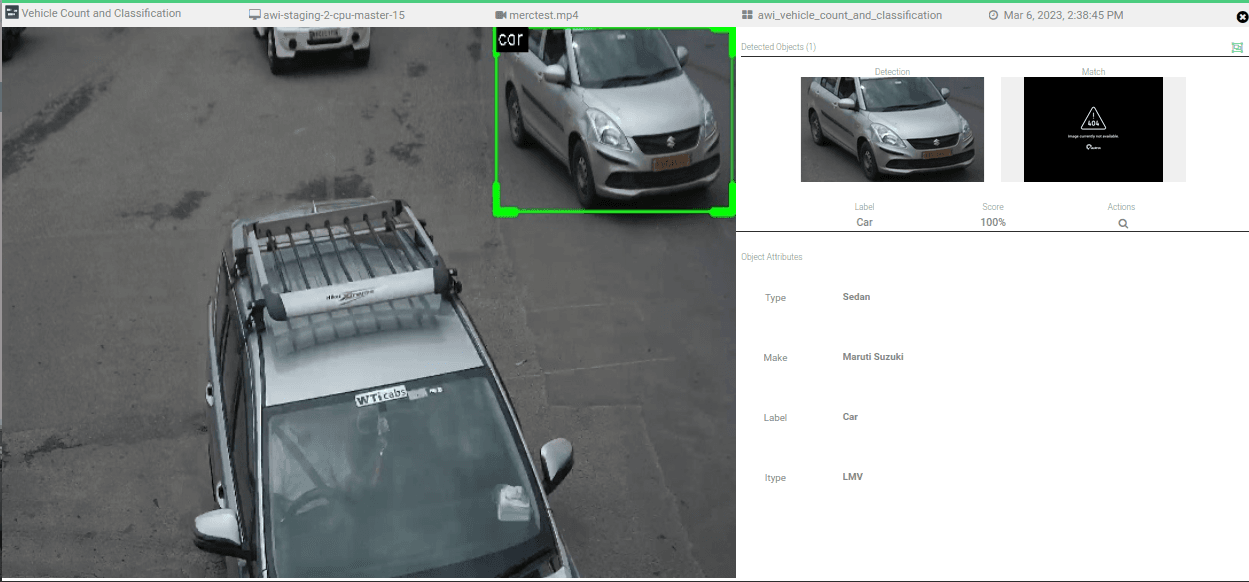Open the Detection car thumbnail

pos(892,129)
